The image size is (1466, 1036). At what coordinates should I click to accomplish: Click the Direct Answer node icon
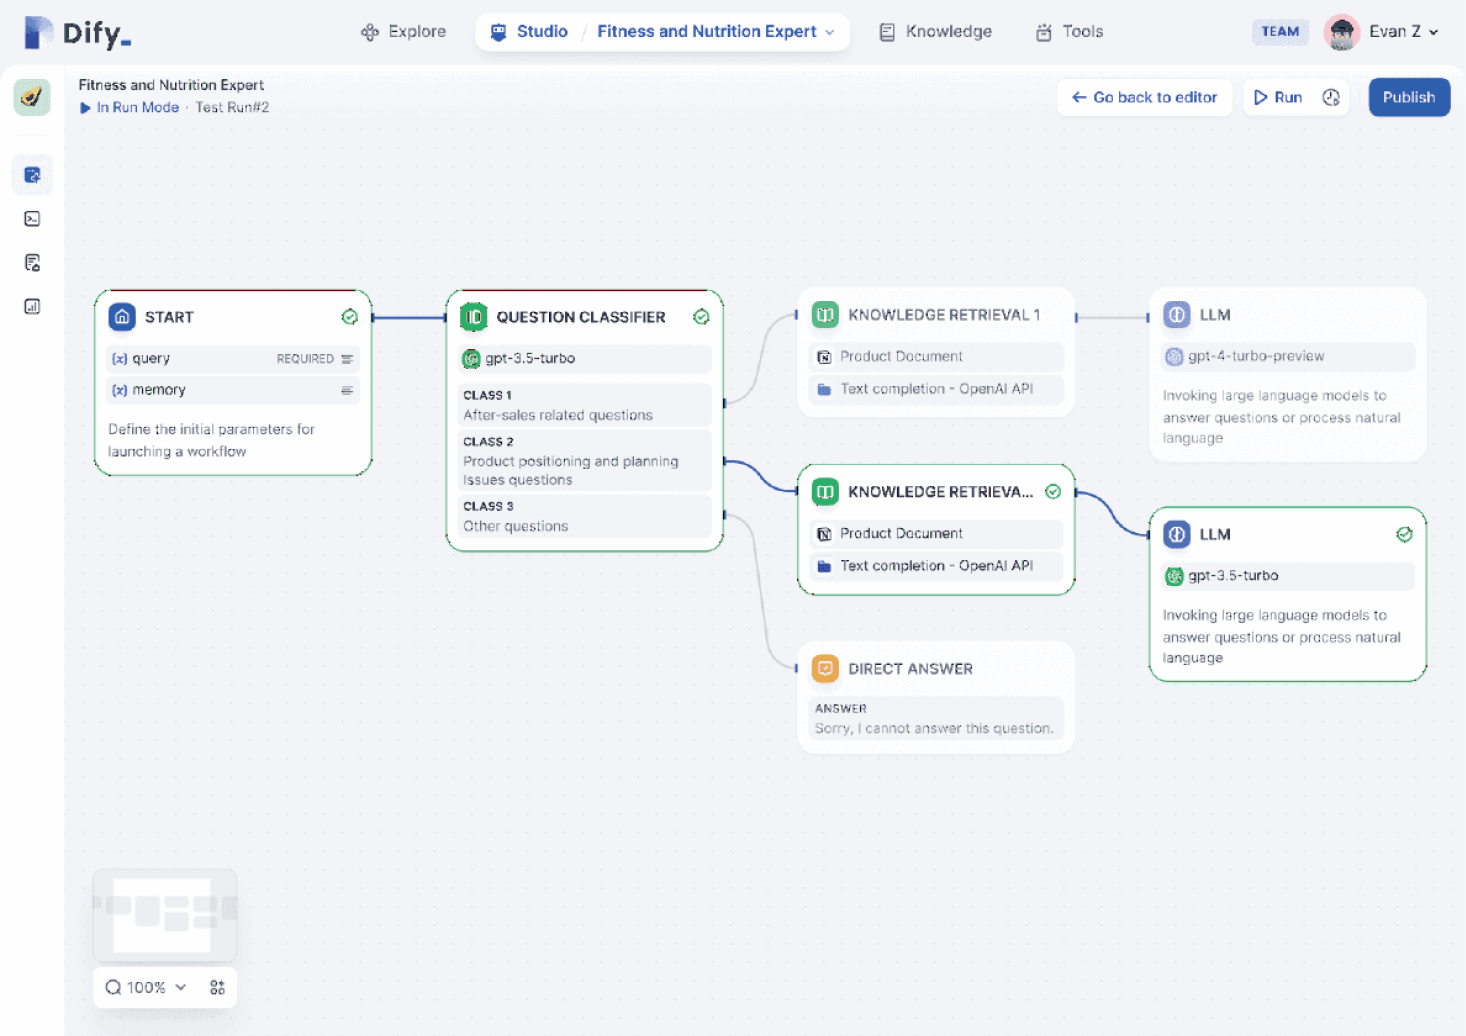click(x=825, y=668)
